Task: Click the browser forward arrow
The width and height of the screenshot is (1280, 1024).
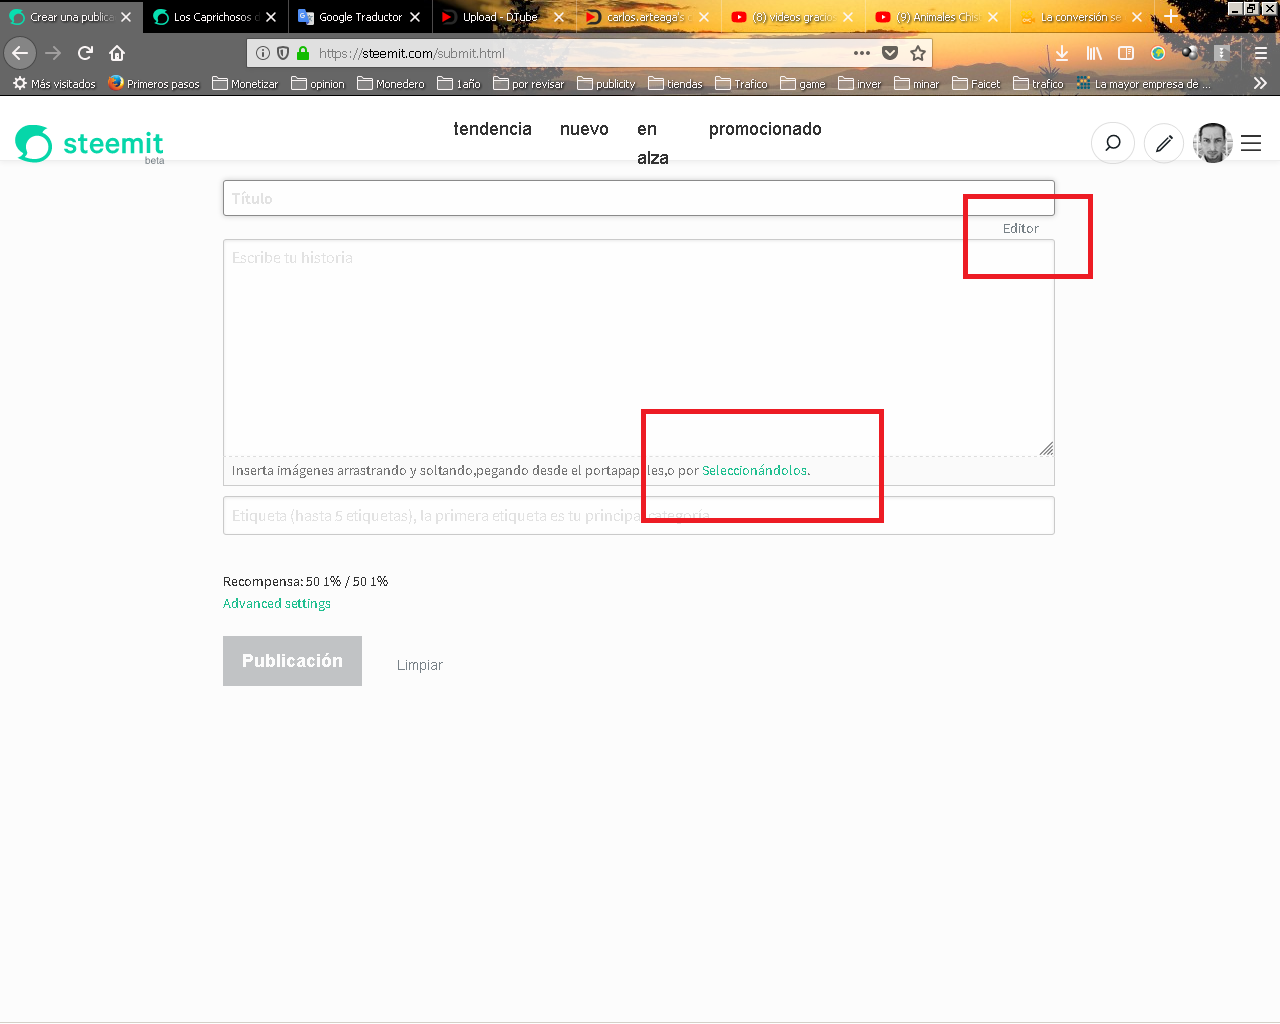Action: 53,53
